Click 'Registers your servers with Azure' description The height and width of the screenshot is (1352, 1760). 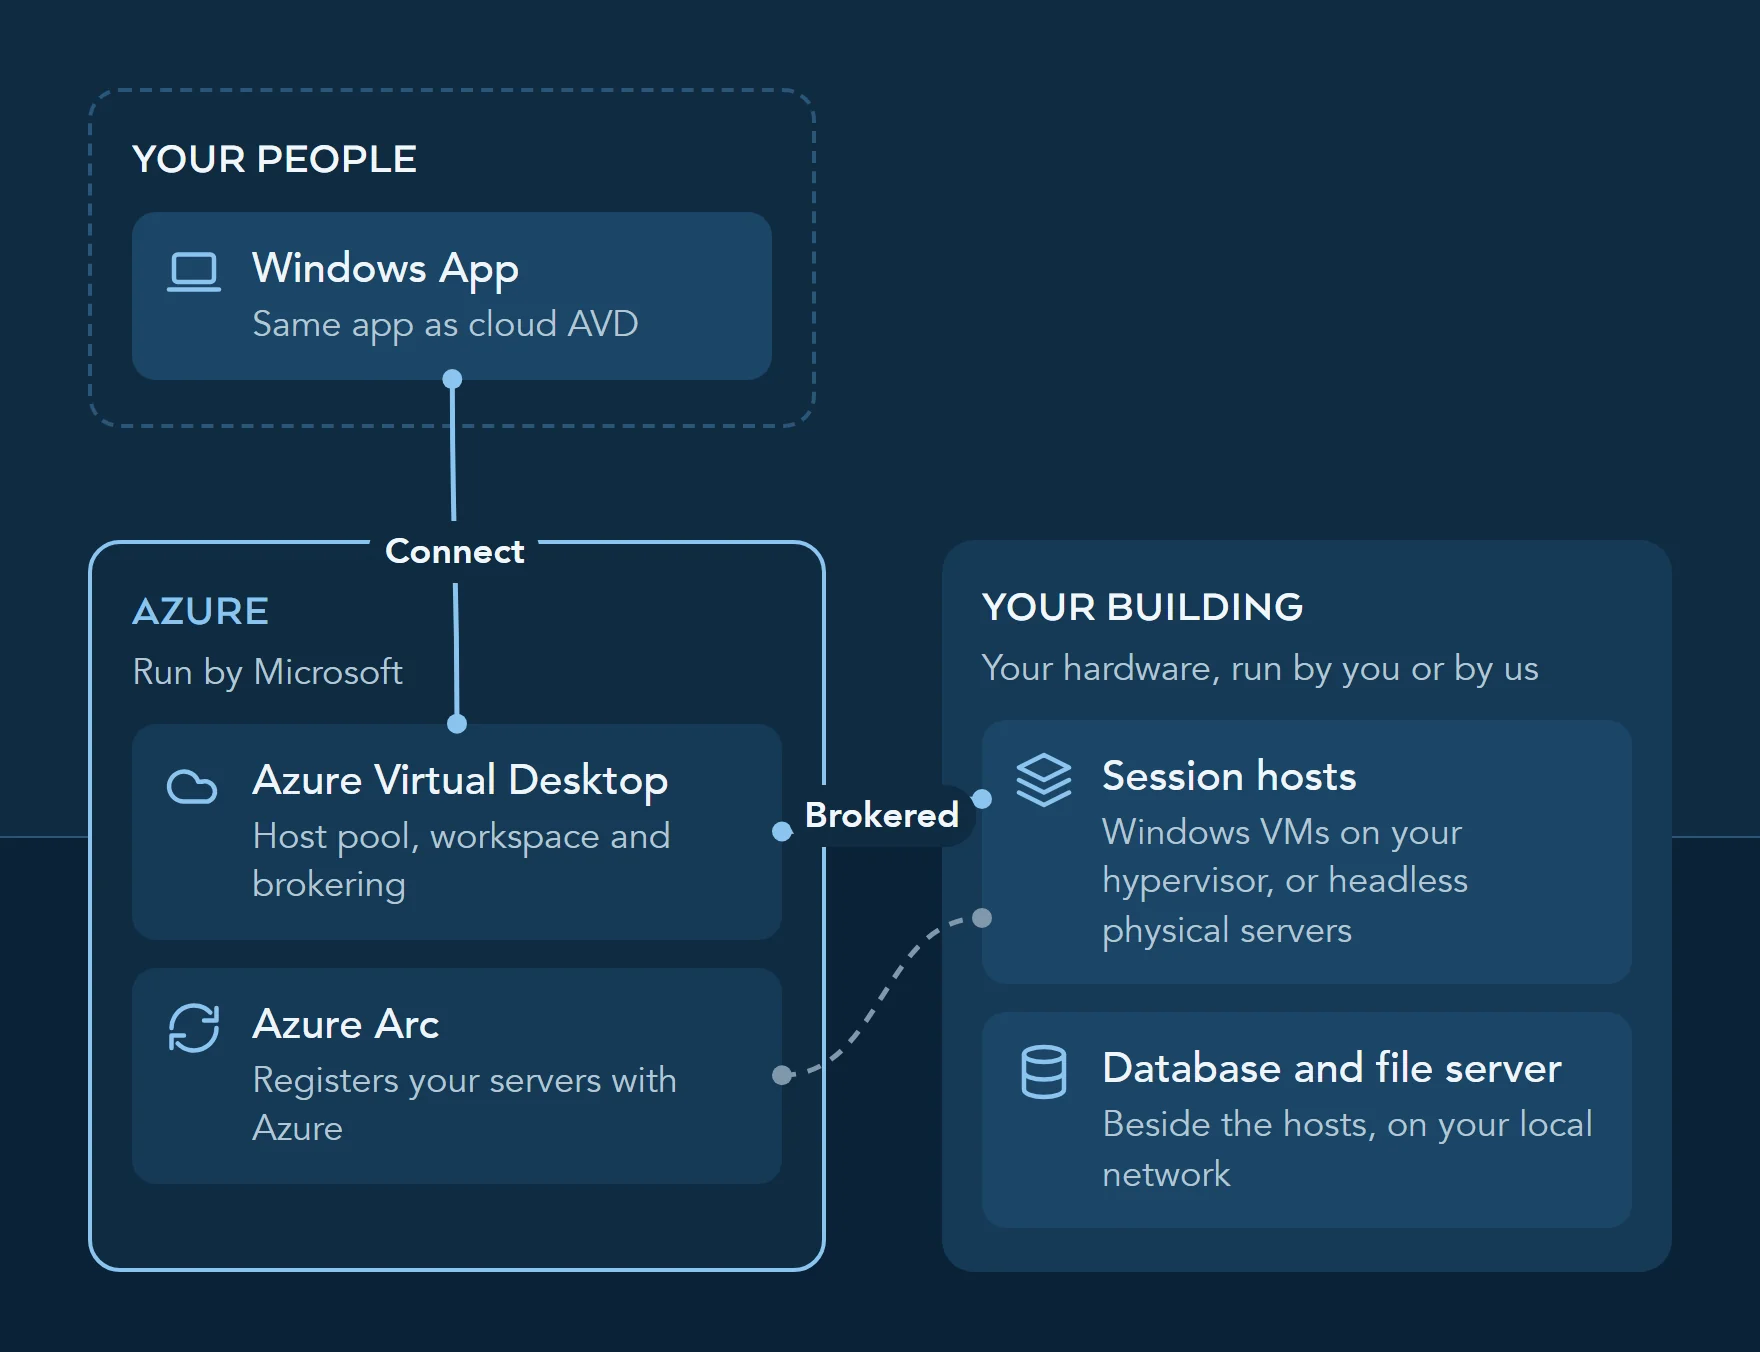[x=464, y=1104]
